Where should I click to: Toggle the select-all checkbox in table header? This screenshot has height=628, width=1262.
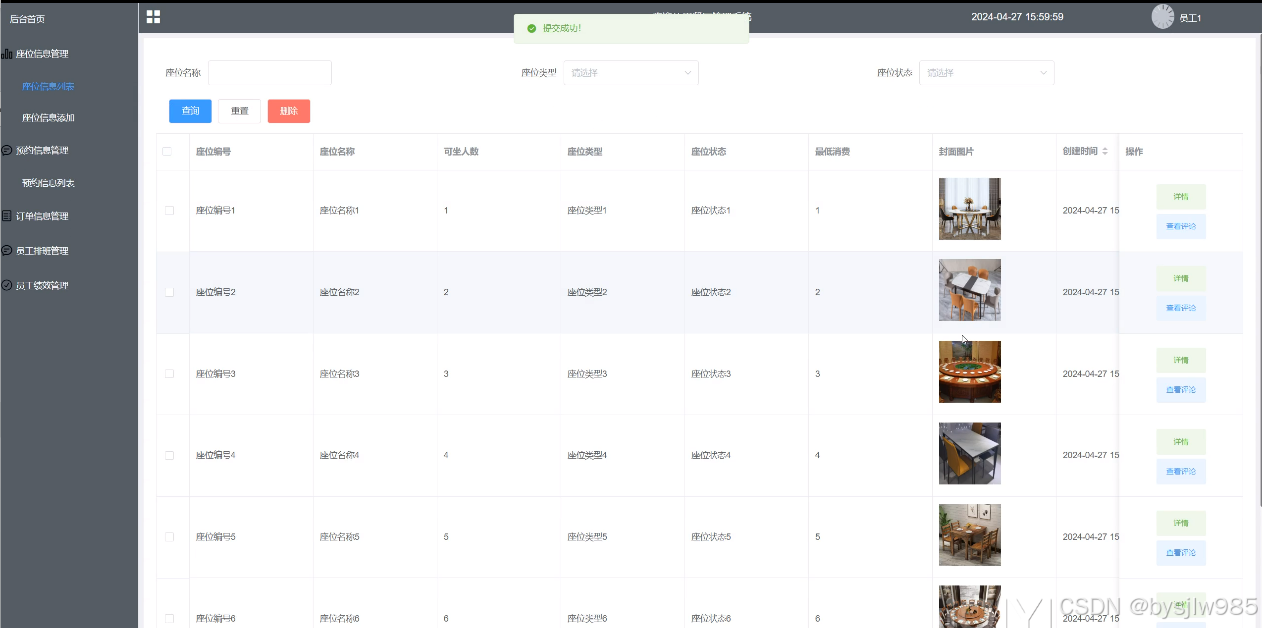(x=167, y=152)
